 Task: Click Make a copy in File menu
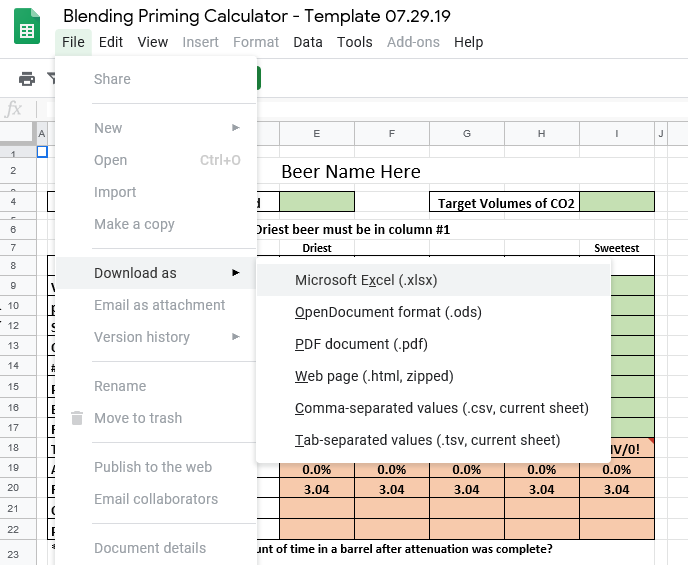click(x=134, y=224)
